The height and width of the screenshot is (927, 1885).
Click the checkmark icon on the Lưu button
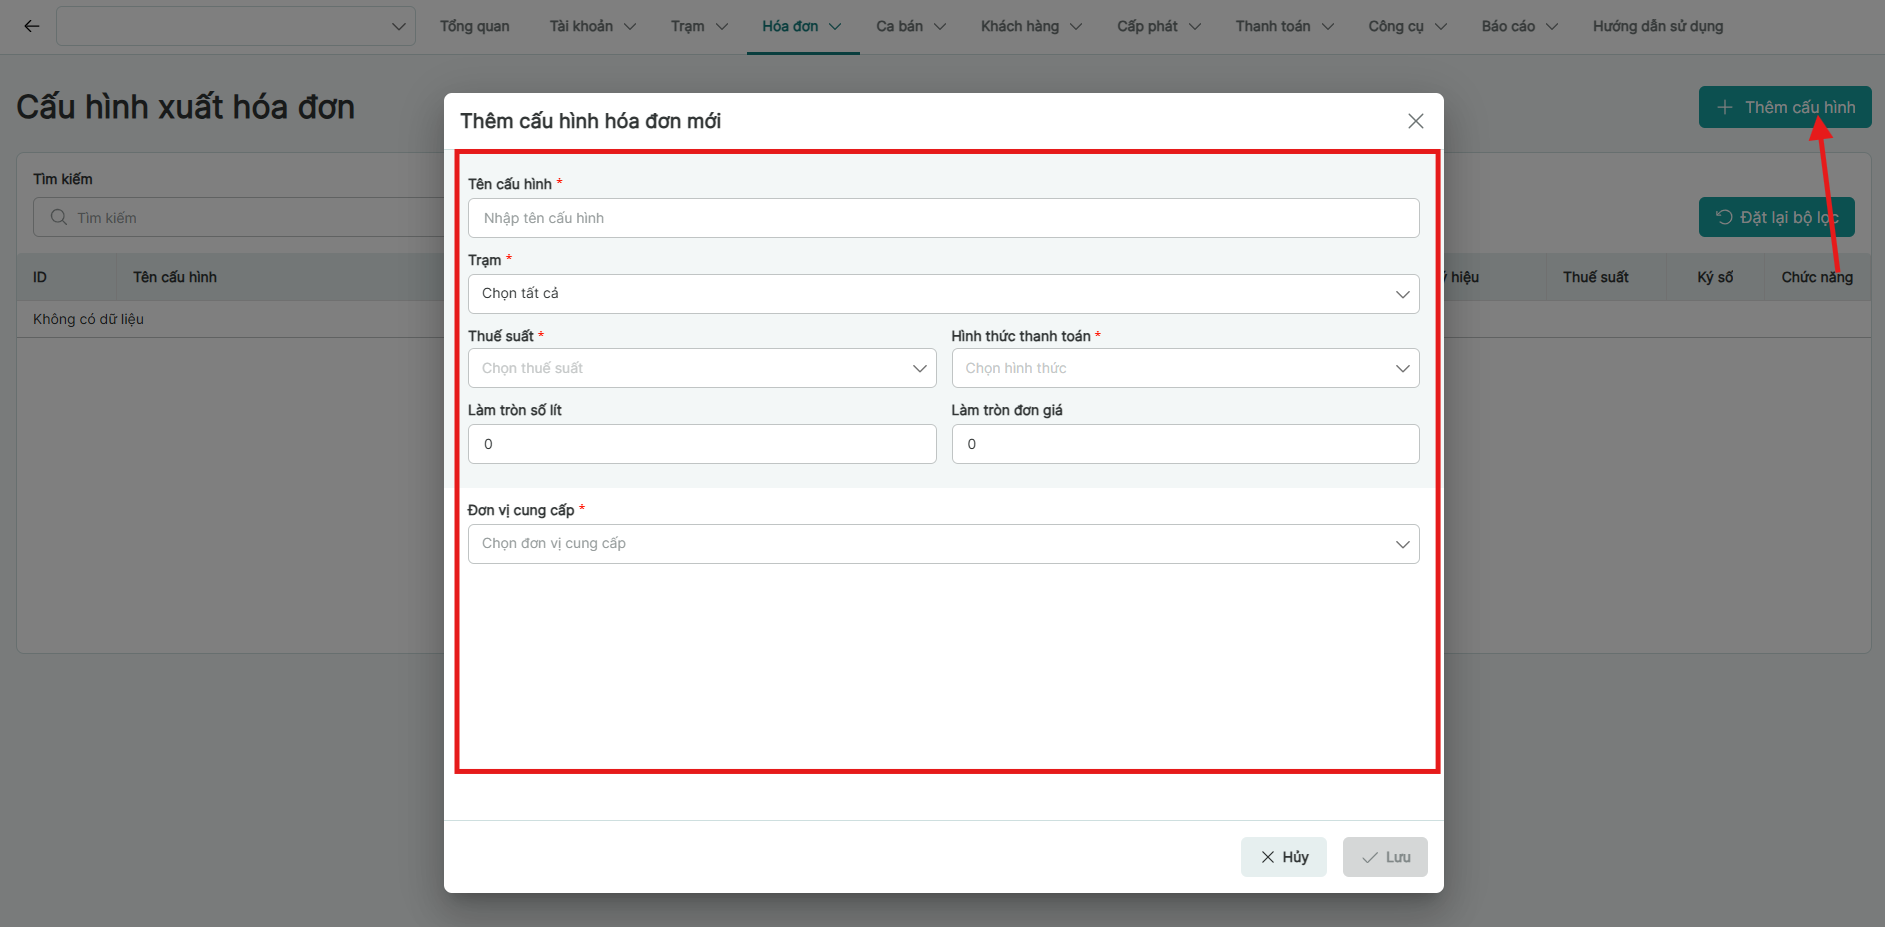1369,857
